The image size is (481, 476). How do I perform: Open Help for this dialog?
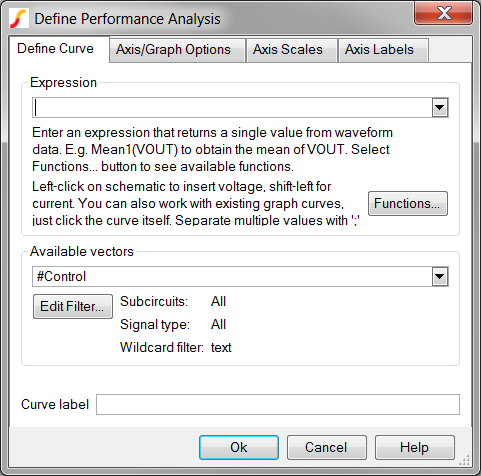click(415, 447)
